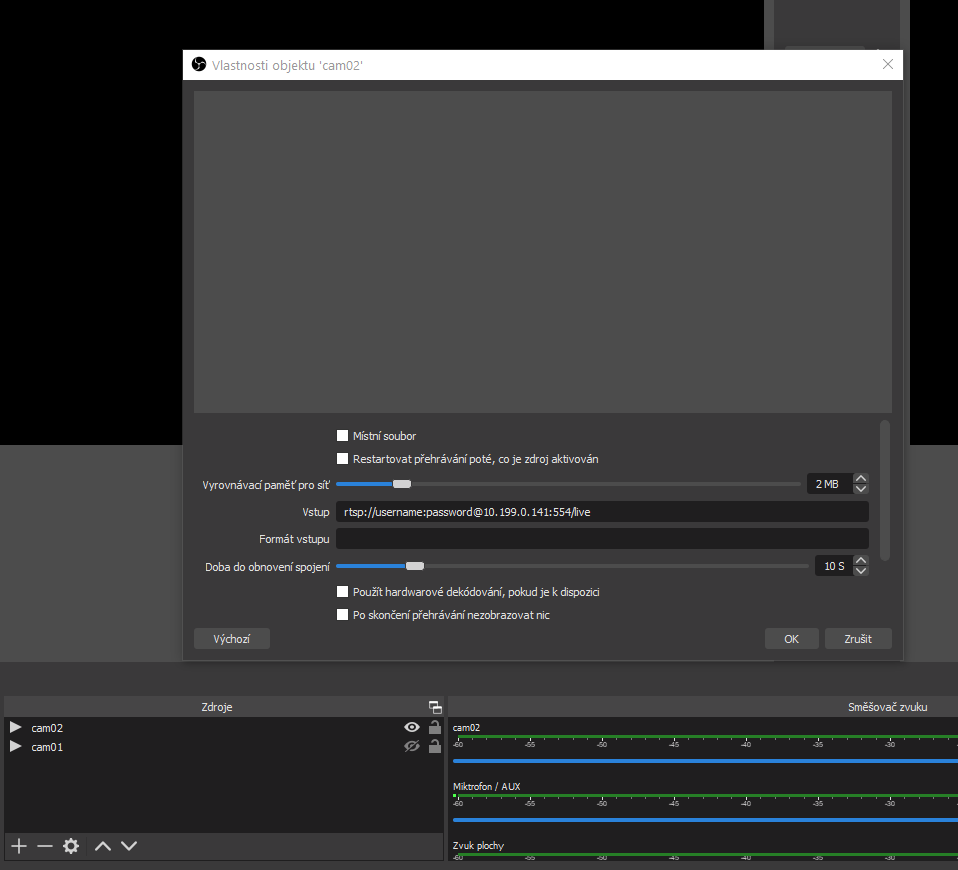Click the add source plus icon
958x870 pixels.
point(18,846)
